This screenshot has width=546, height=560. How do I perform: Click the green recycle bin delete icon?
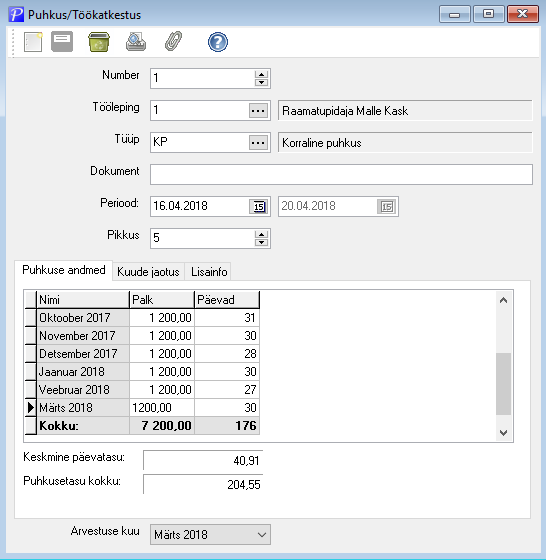point(99,42)
